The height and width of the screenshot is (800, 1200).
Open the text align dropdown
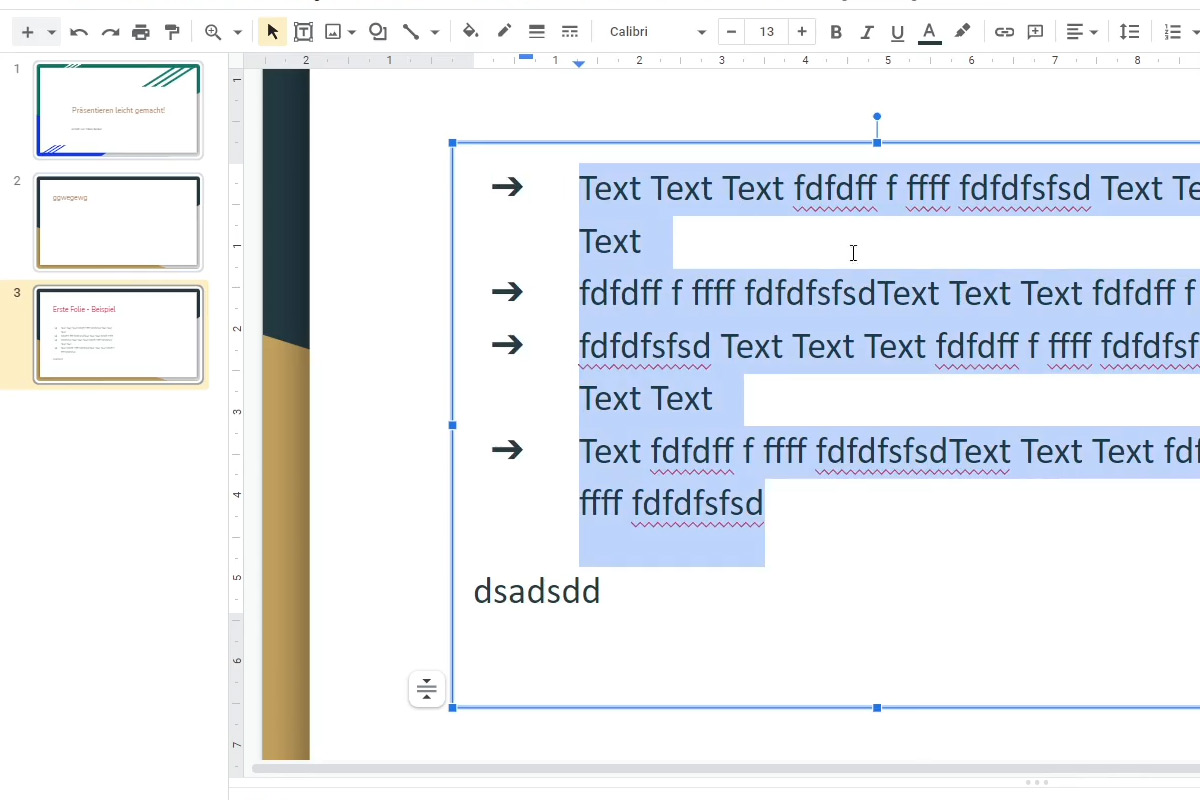click(1081, 32)
